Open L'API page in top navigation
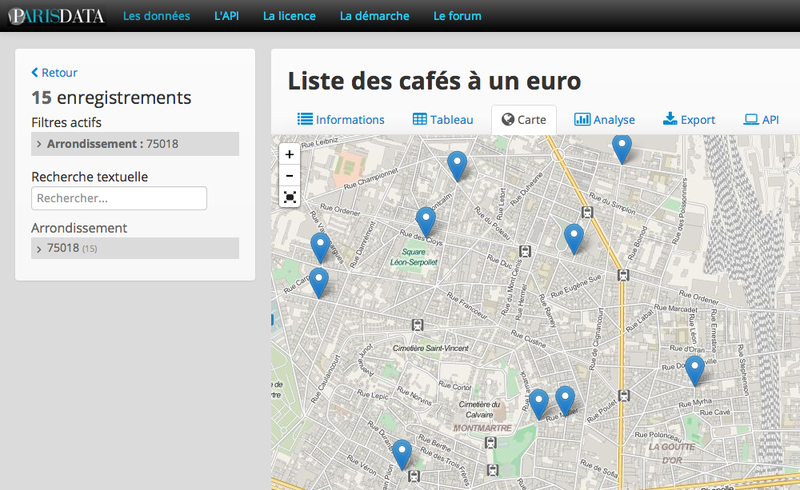This screenshot has height=490, width=800. pyautogui.click(x=227, y=16)
